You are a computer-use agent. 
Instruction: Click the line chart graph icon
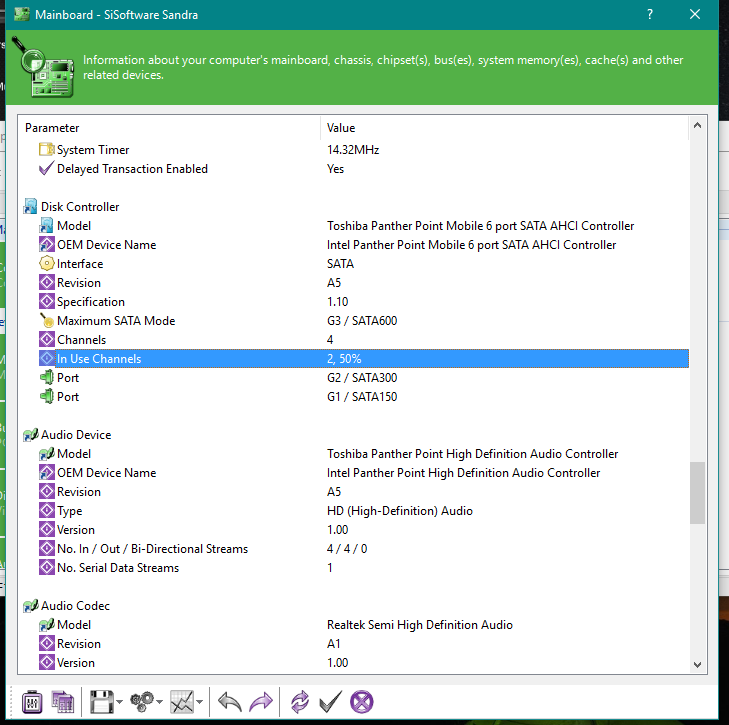pyautogui.click(x=182, y=702)
